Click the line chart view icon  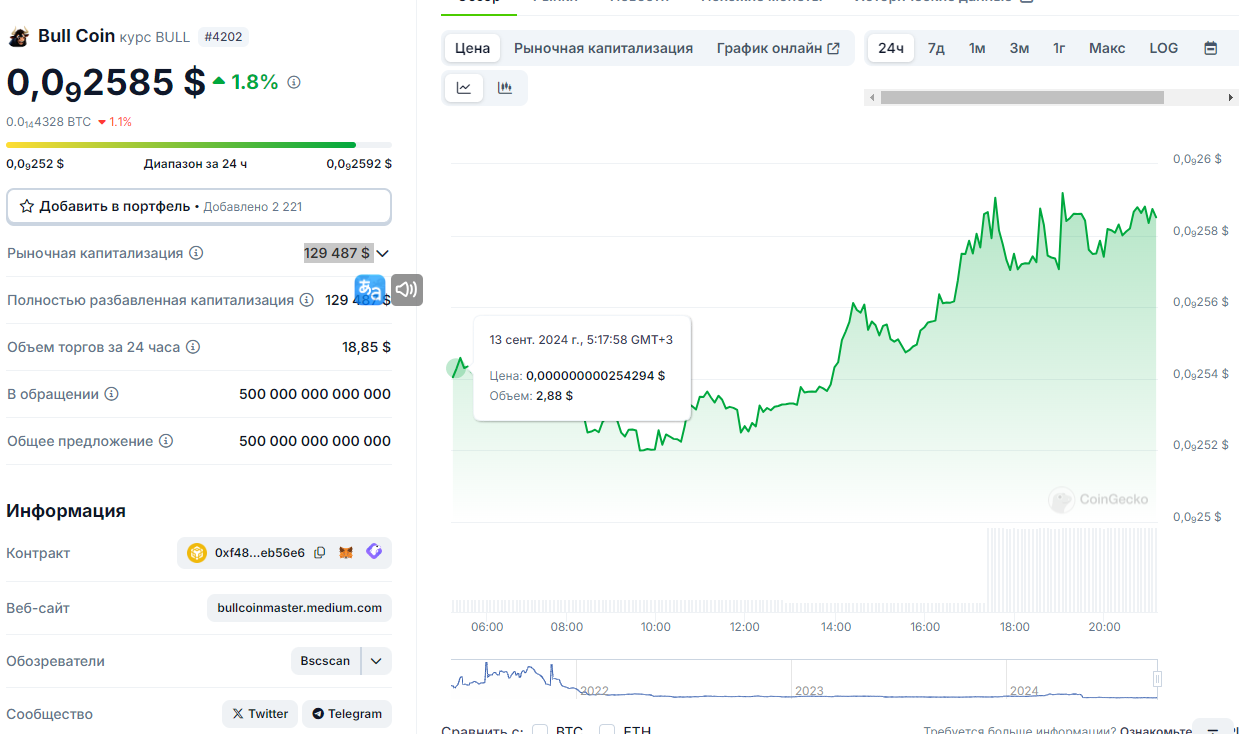tap(464, 88)
